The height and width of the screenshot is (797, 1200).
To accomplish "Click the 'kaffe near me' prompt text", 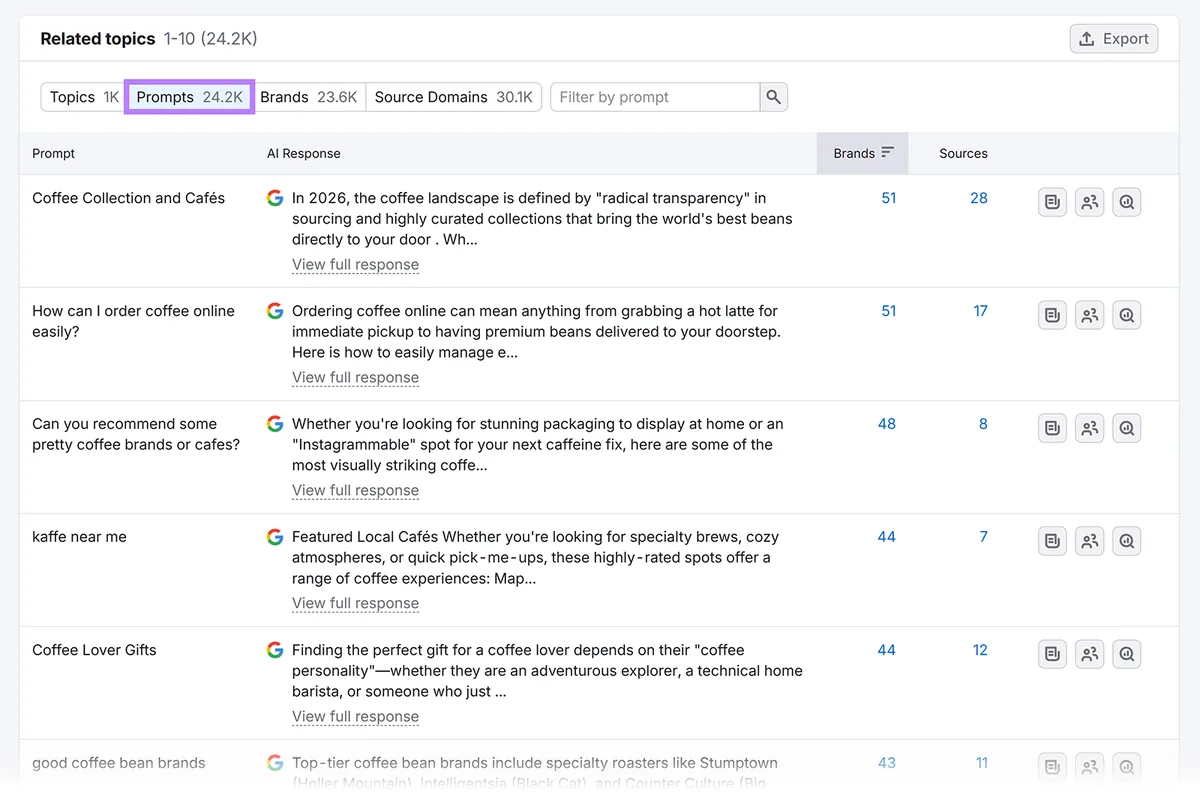I will [79, 537].
